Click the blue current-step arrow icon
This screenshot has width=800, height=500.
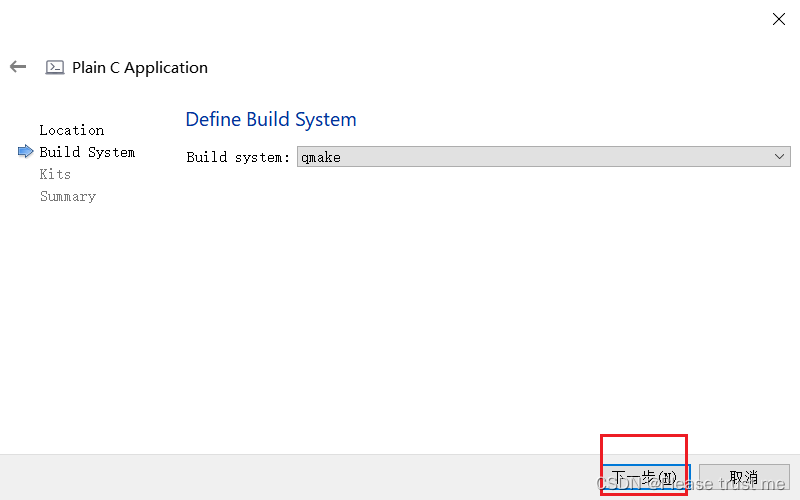coord(26,152)
